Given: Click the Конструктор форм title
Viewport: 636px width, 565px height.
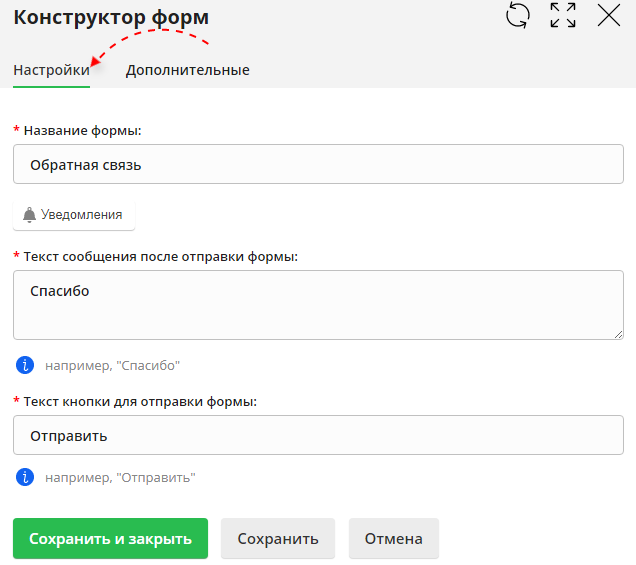Looking at the screenshot, I should (111, 17).
